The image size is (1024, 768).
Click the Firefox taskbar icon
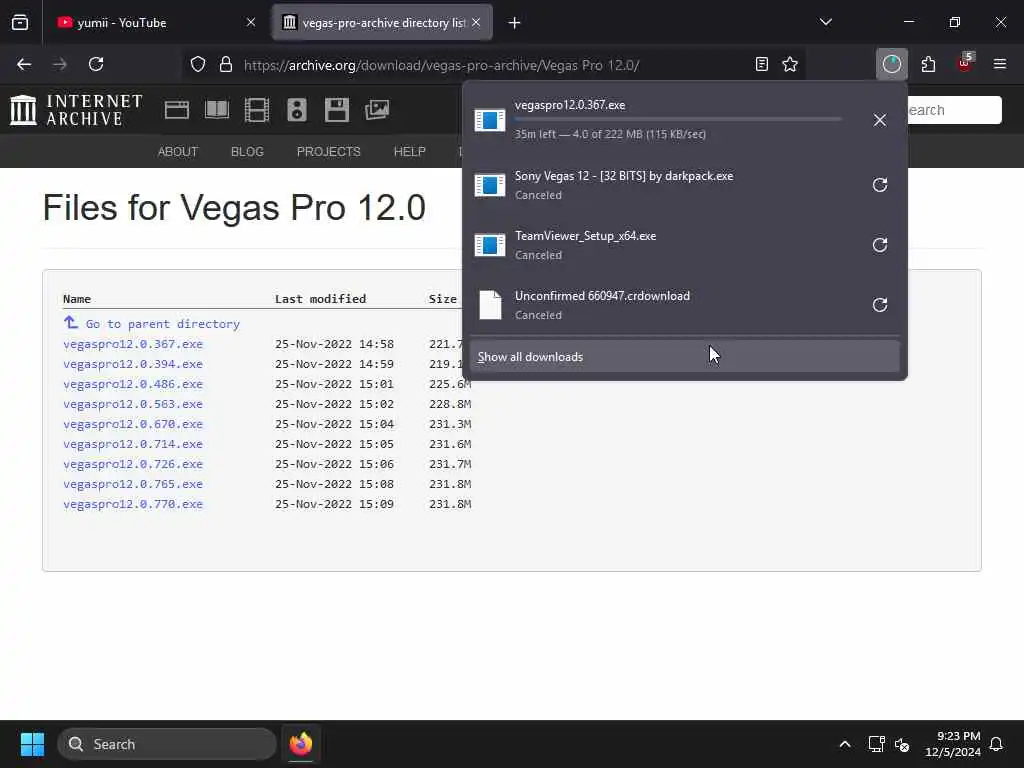click(x=301, y=744)
